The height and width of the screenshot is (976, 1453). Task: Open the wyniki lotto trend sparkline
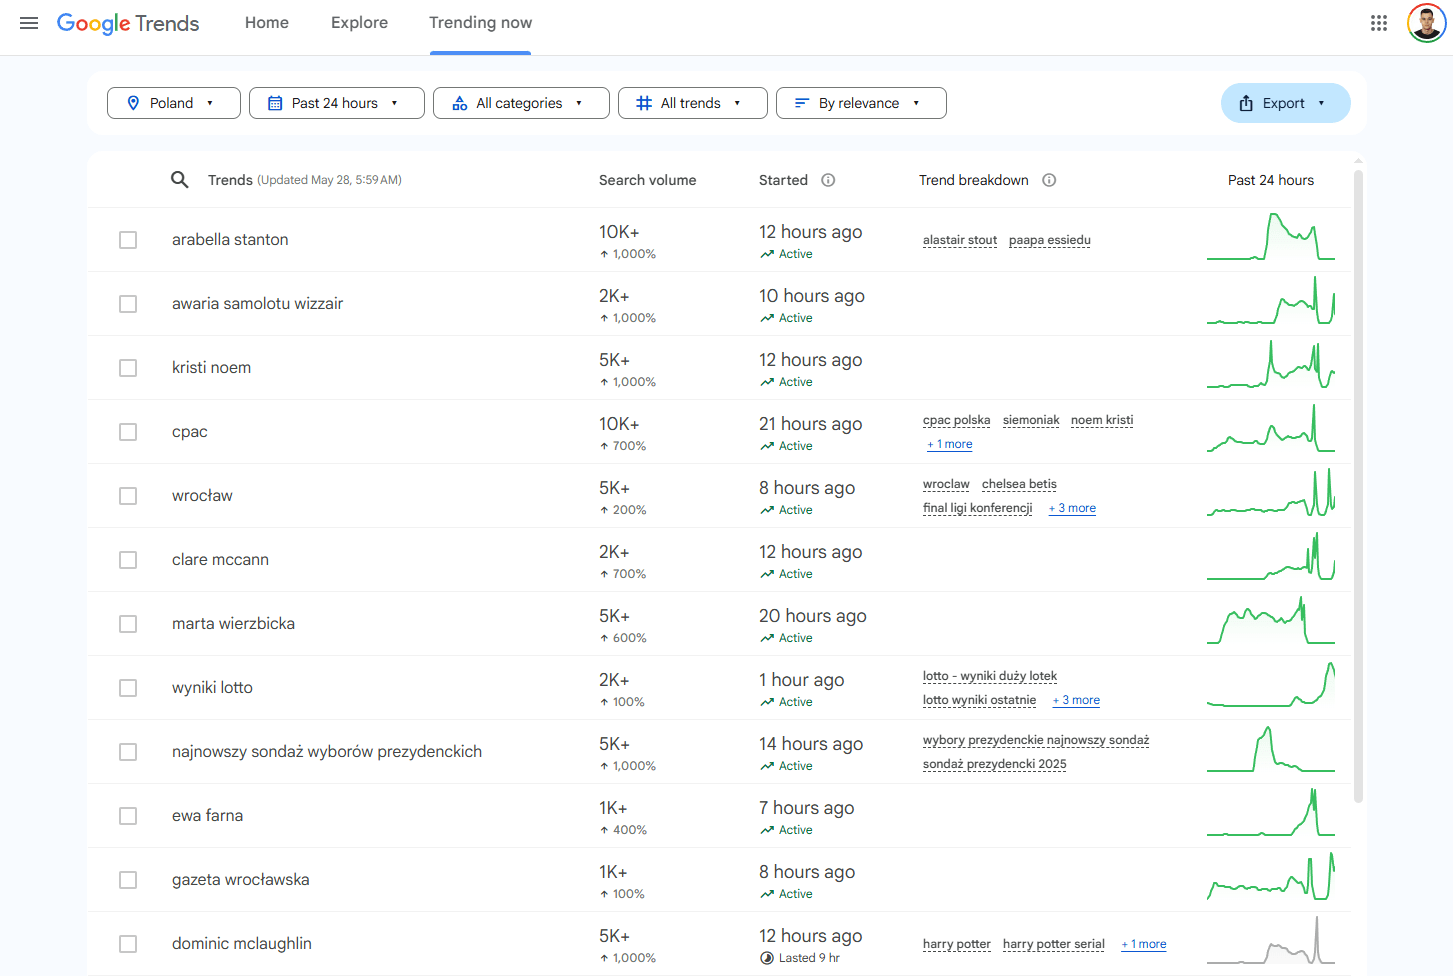[x=1271, y=685]
